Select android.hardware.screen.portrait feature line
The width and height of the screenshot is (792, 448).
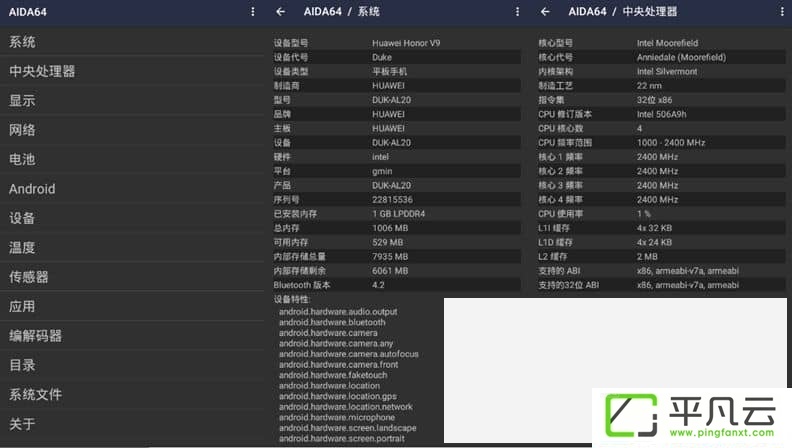pos(341,439)
